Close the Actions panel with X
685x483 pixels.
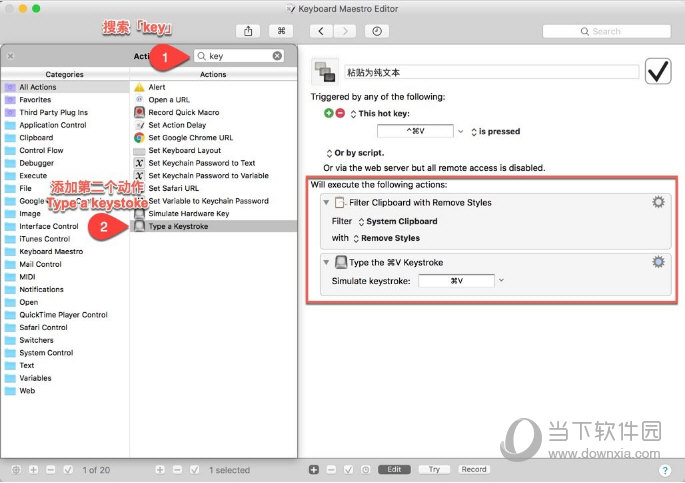(10, 56)
